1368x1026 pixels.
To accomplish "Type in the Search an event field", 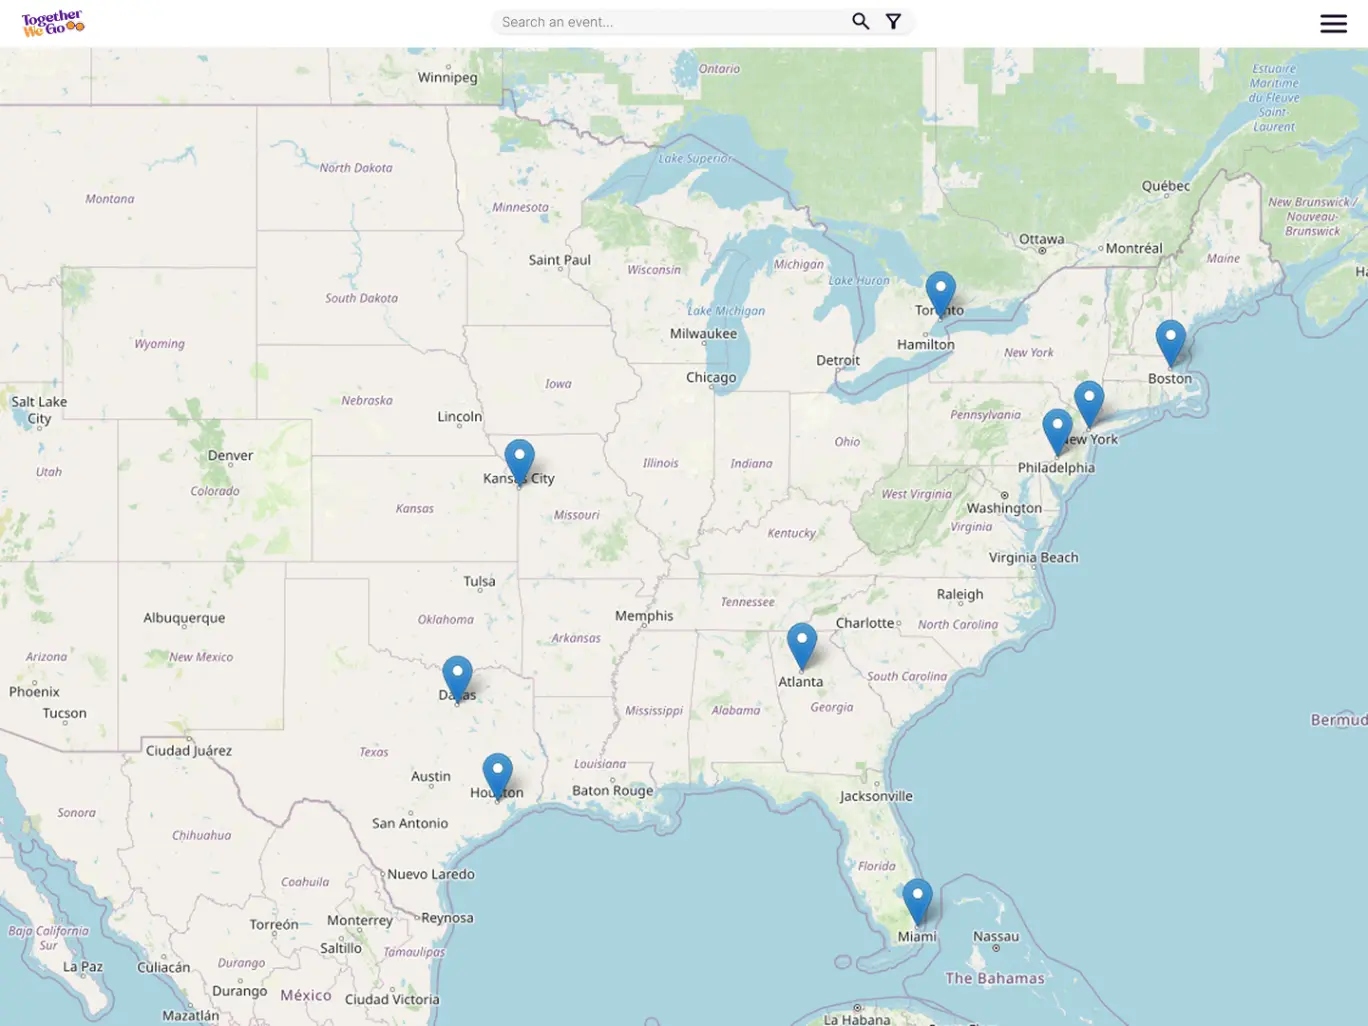I will pos(670,22).
